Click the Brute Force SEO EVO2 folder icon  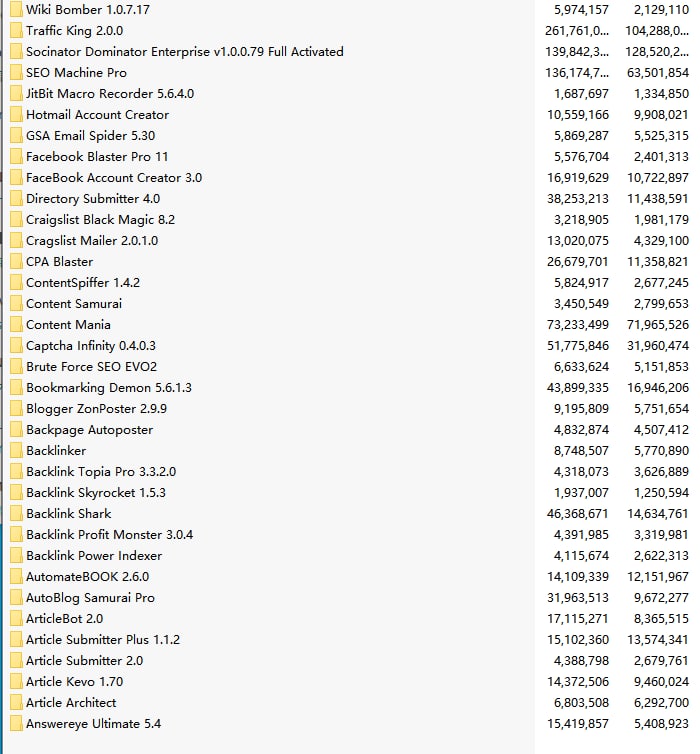16,366
